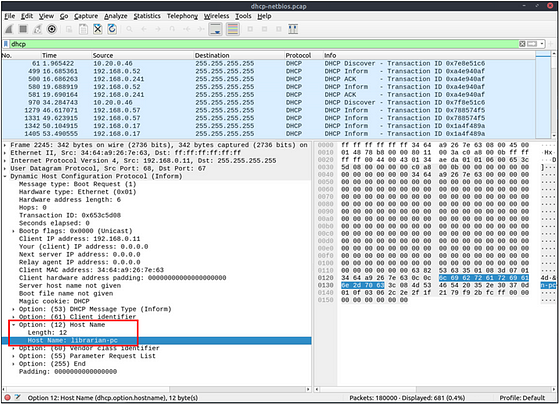Click the stop capture square icon

23,29
